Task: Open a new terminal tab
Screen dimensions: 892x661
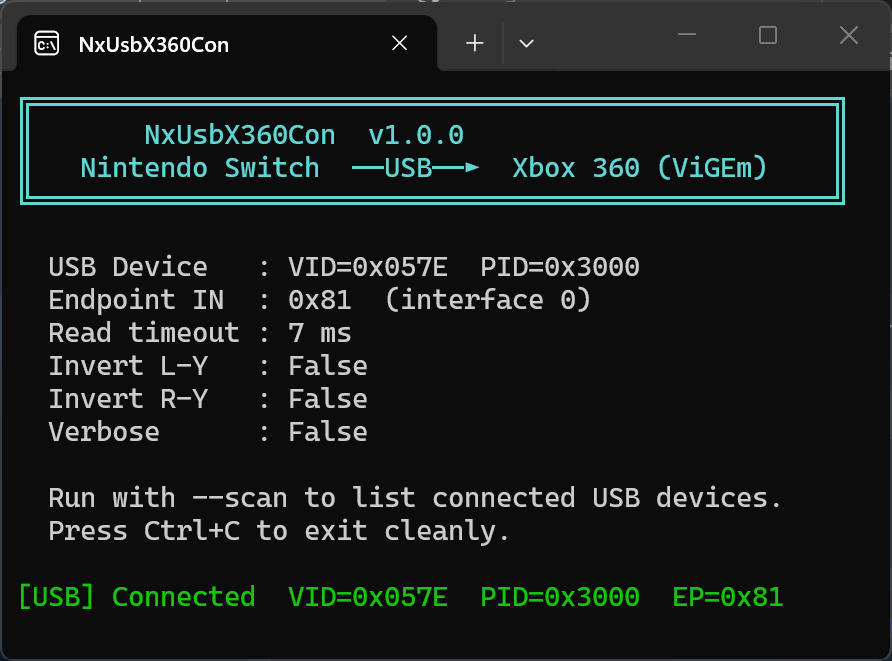Action: (474, 43)
